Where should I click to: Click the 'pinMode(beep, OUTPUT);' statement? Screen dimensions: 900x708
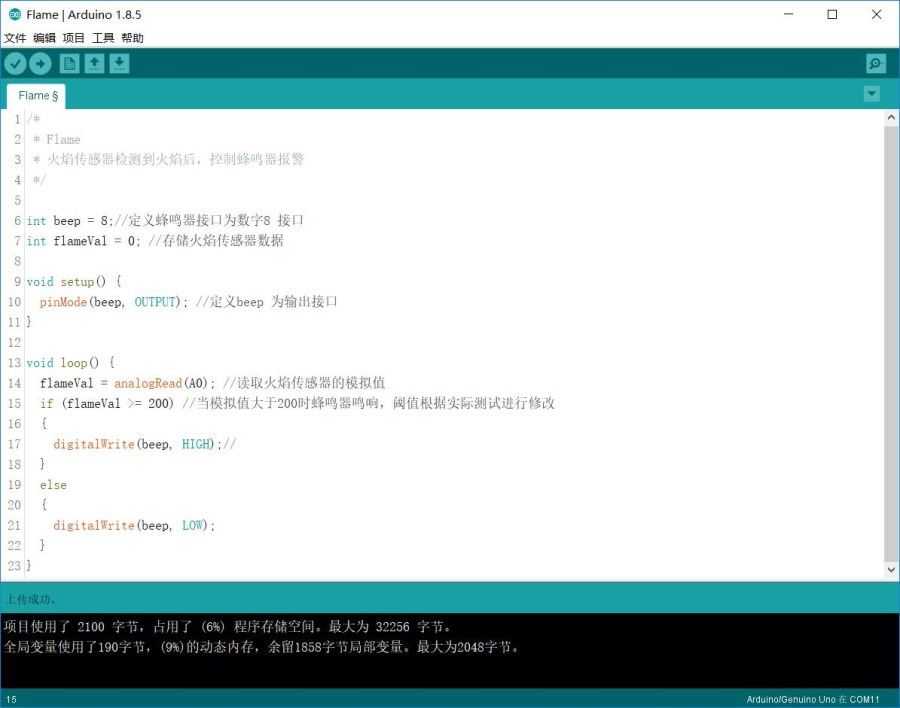pyautogui.click(x=113, y=302)
